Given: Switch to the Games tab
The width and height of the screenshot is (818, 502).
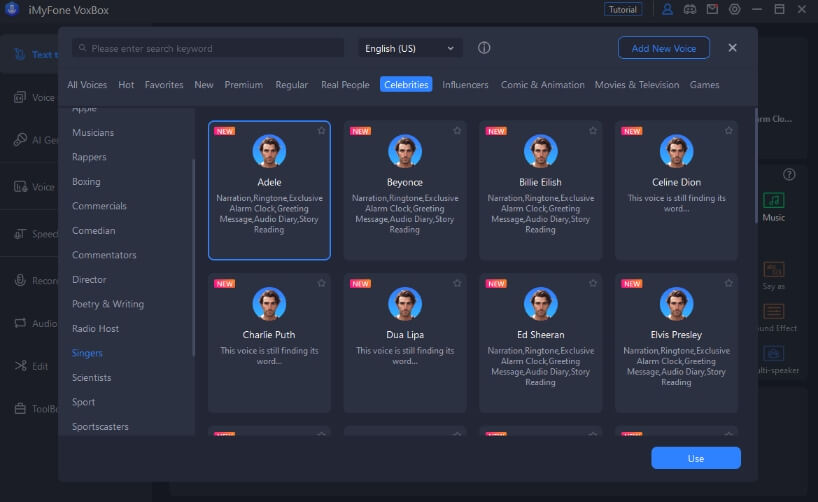Looking at the screenshot, I should (x=704, y=85).
